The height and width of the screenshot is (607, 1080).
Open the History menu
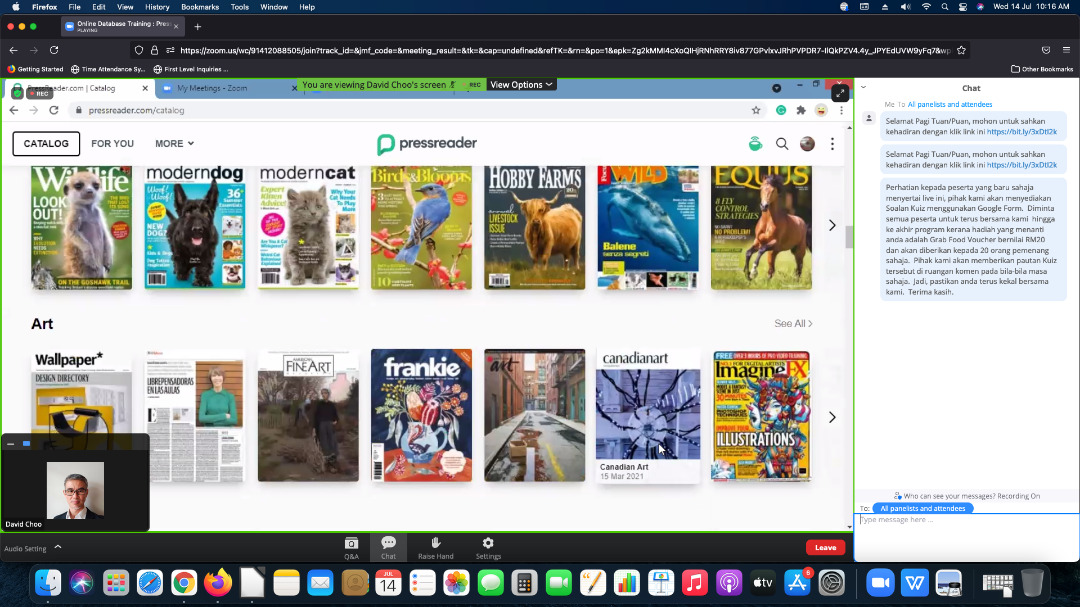click(x=157, y=7)
